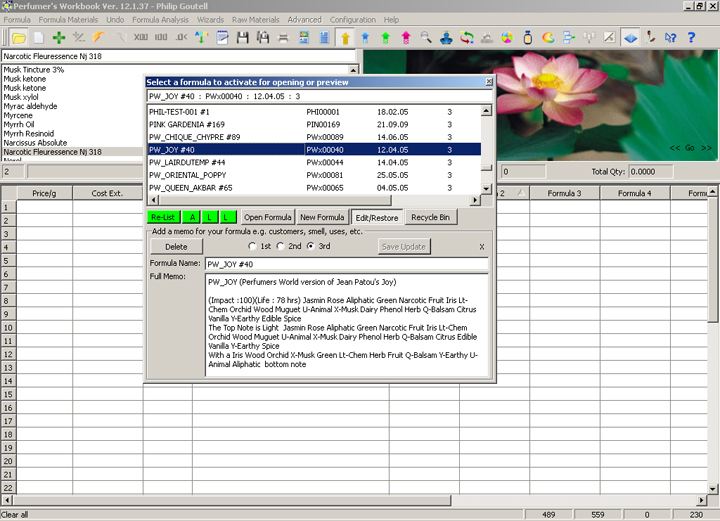Click the floppy disk save icon
The width and height of the screenshot is (720, 521).
coord(242,38)
